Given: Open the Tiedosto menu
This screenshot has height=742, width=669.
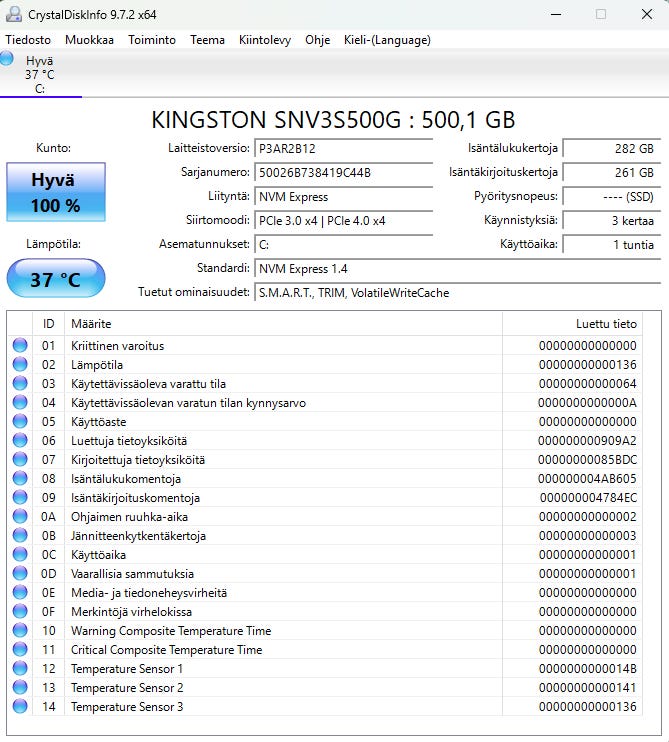Looking at the screenshot, I should tap(28, 40).
